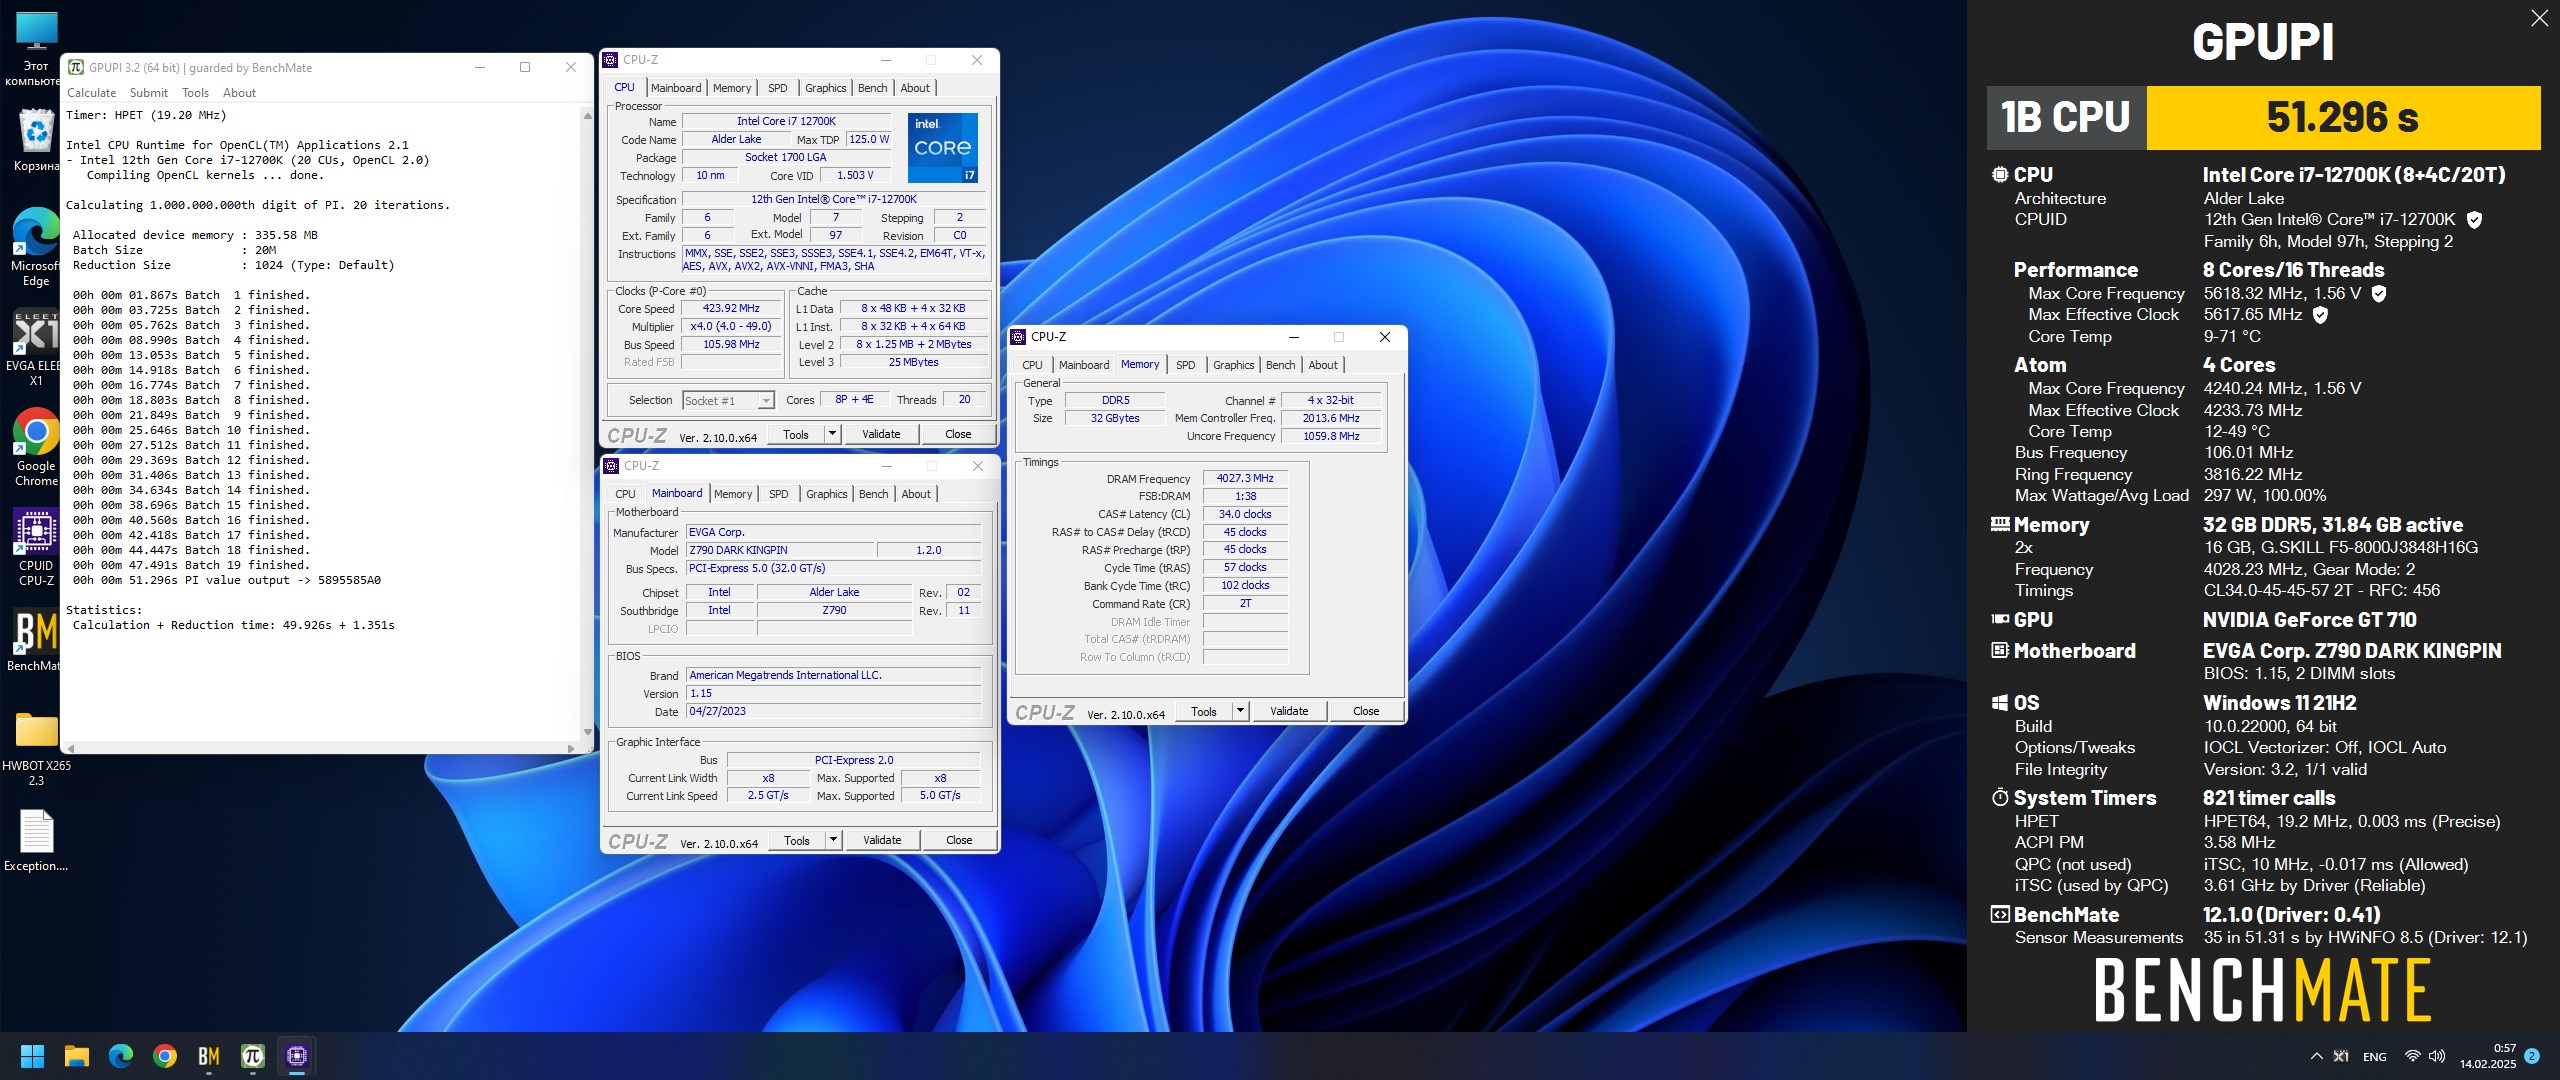Open Microsoft Edge desktop shortcut

coord(36,247)
